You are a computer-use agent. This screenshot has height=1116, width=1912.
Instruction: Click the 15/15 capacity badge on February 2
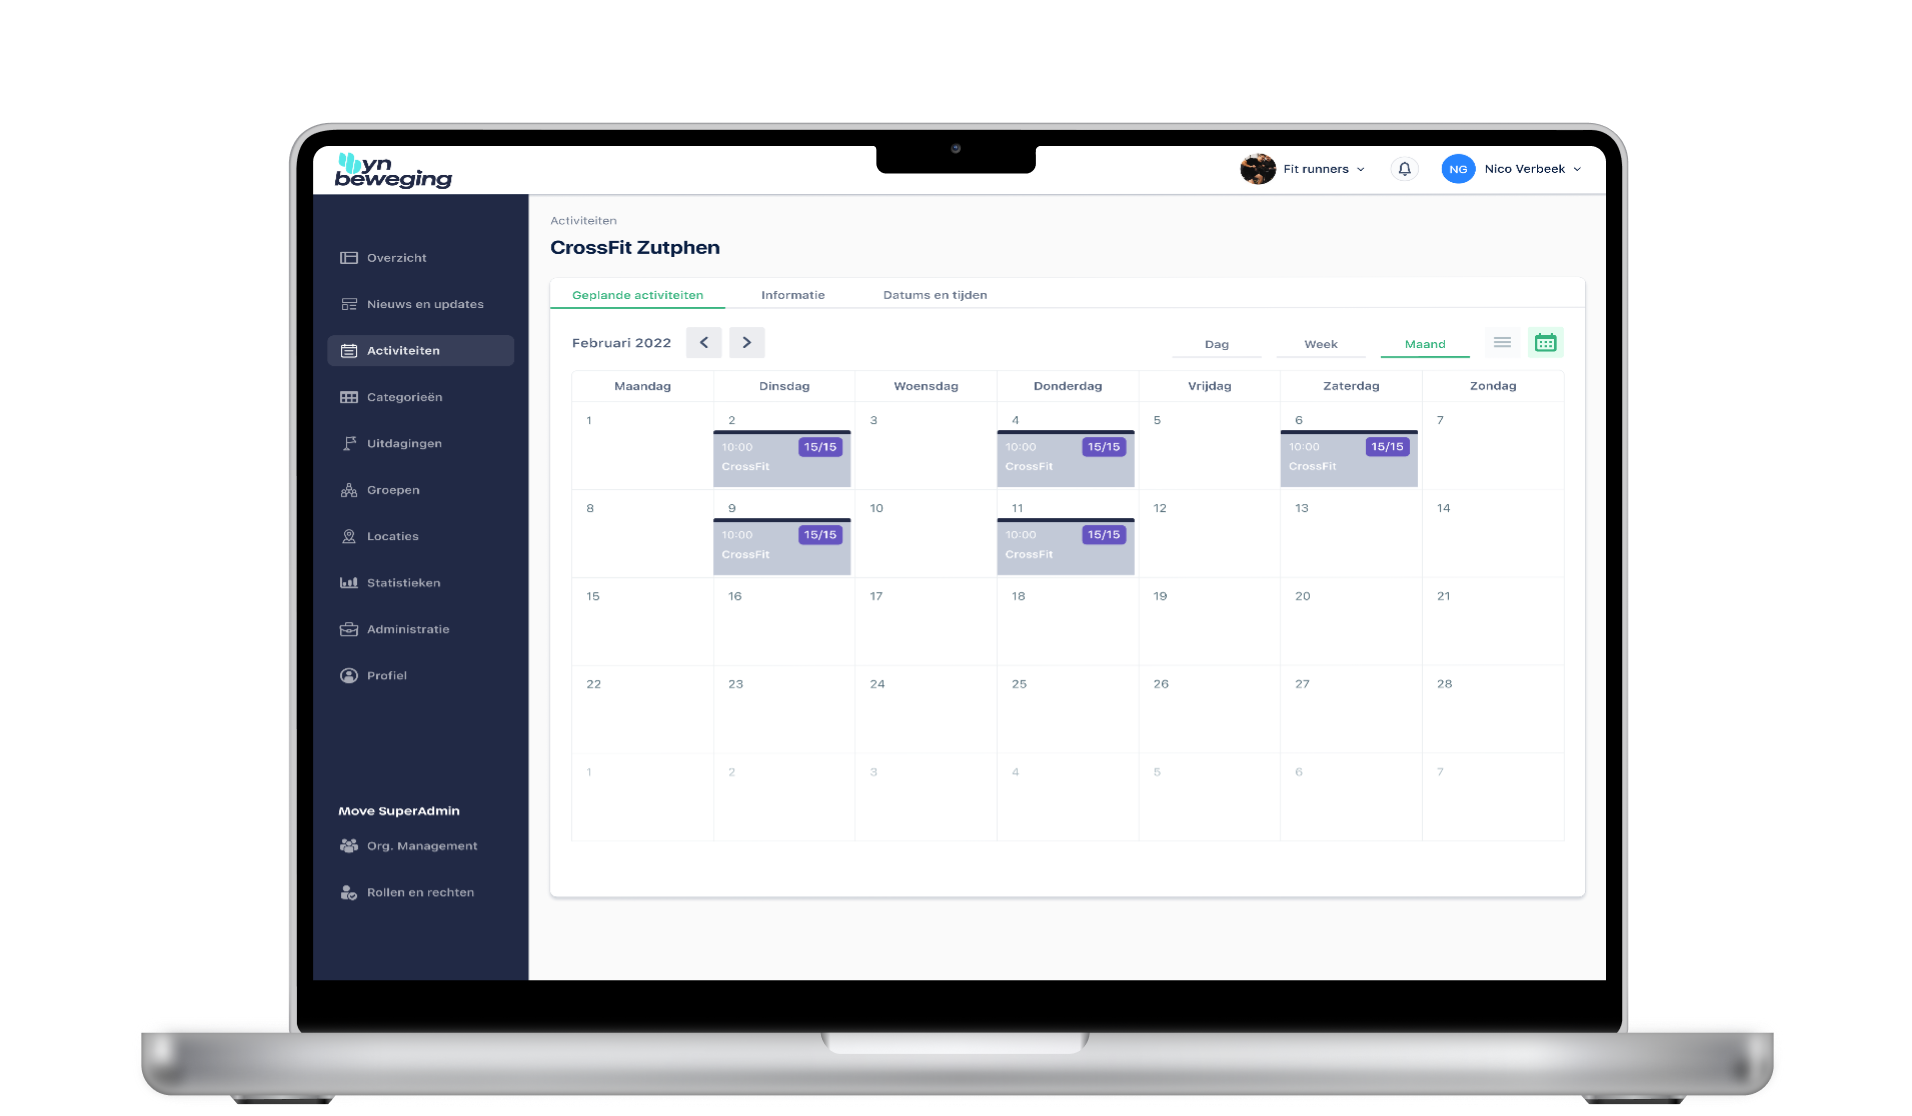820,447
